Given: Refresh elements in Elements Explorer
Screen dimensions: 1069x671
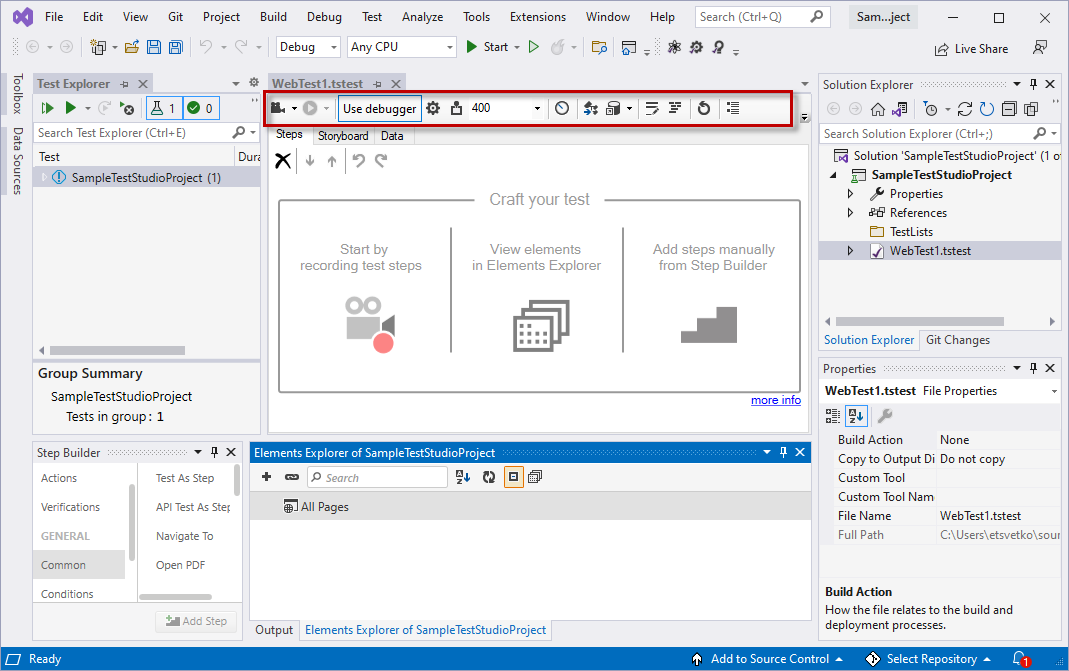Looking at the screenshot, I should click(x=489, y=477).
